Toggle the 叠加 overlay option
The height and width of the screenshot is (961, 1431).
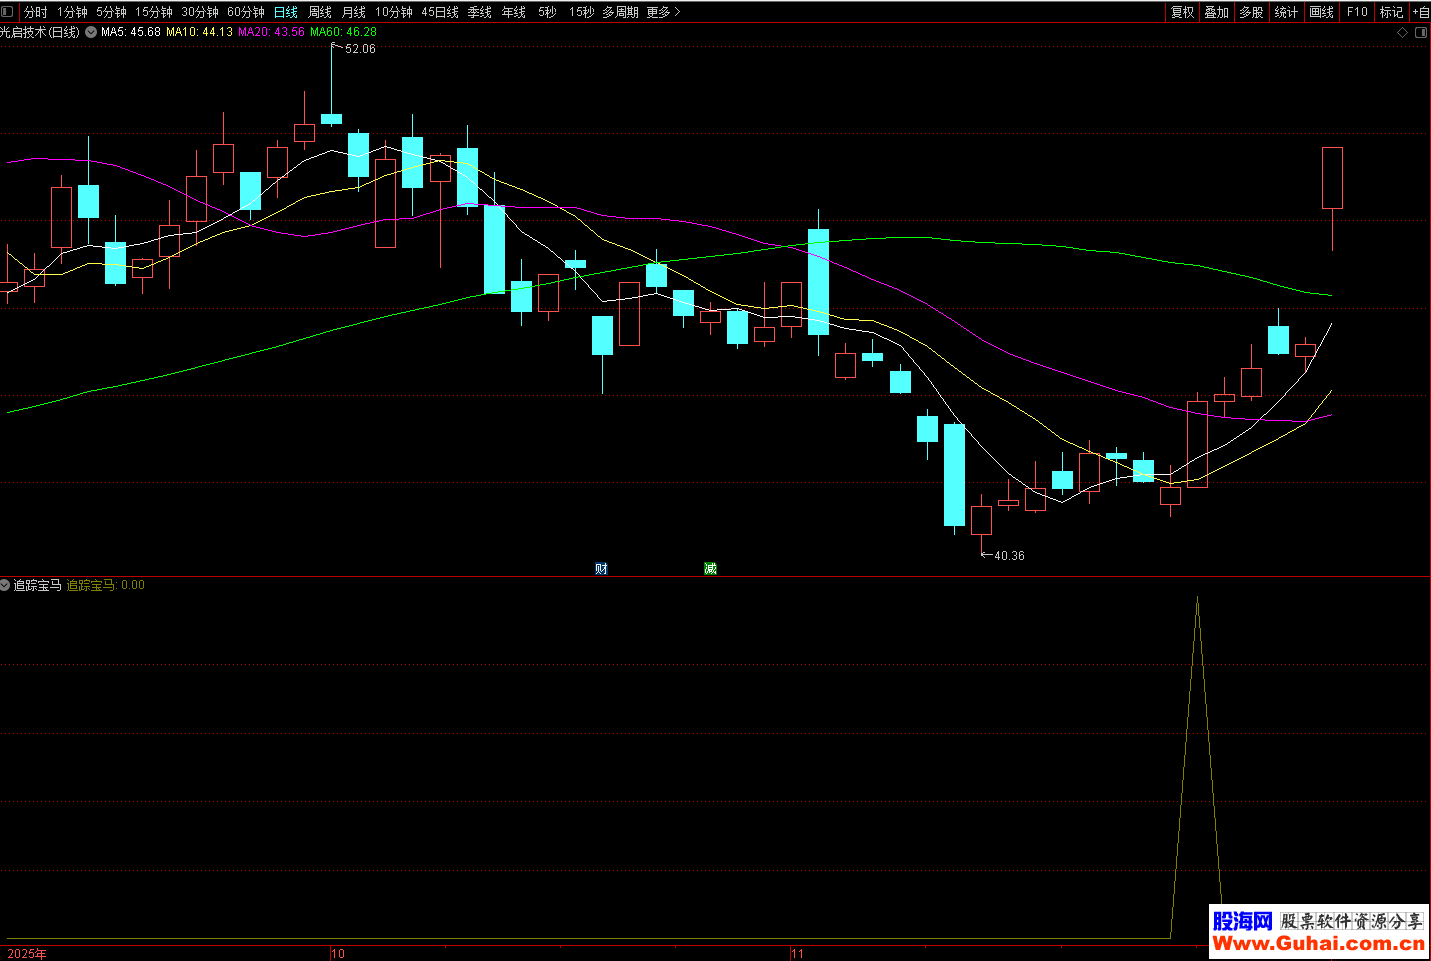click(1216, 12)
